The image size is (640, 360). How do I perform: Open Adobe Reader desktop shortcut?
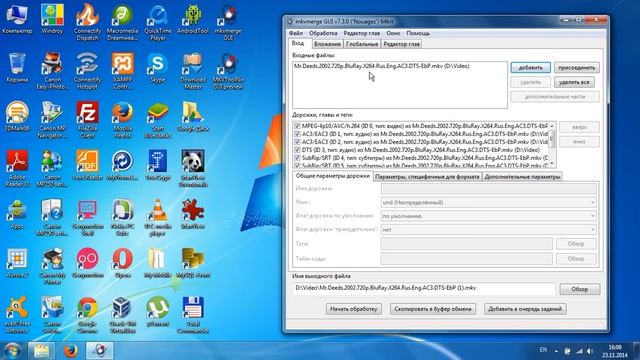coord(17,169)
